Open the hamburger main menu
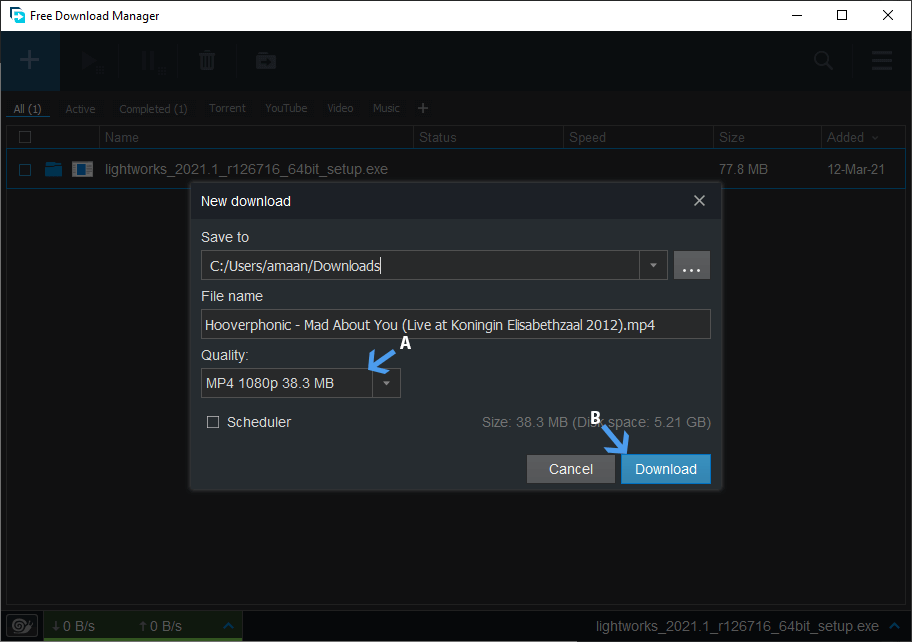Viewport: 912px width, 642px height. click(882, 60)
